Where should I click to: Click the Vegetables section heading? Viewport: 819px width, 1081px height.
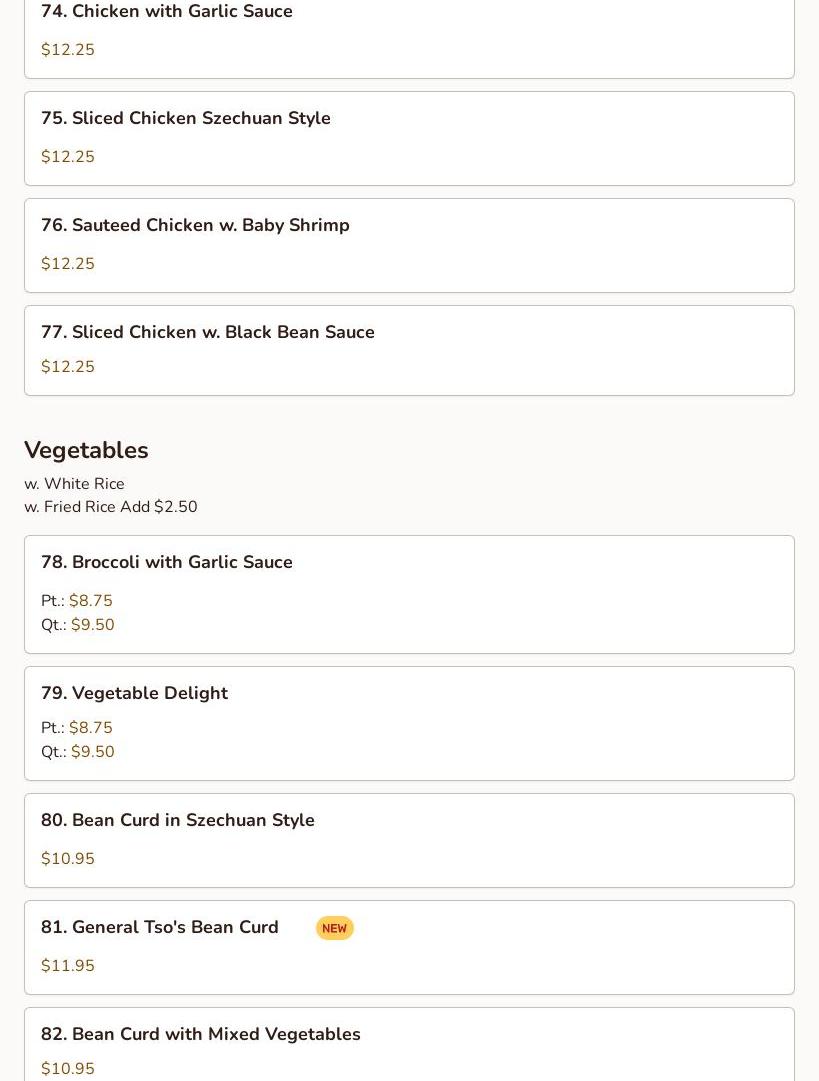point(86,450)
